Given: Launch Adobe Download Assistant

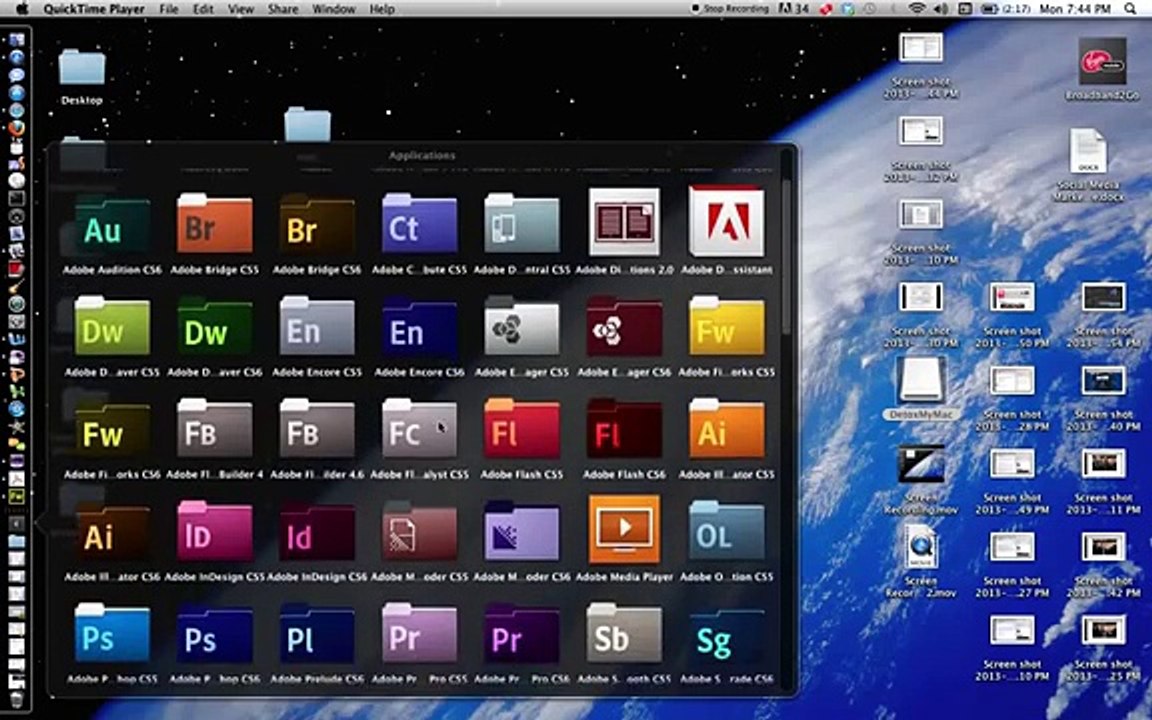Looking at the screenshot, I should tap(726, 222).
